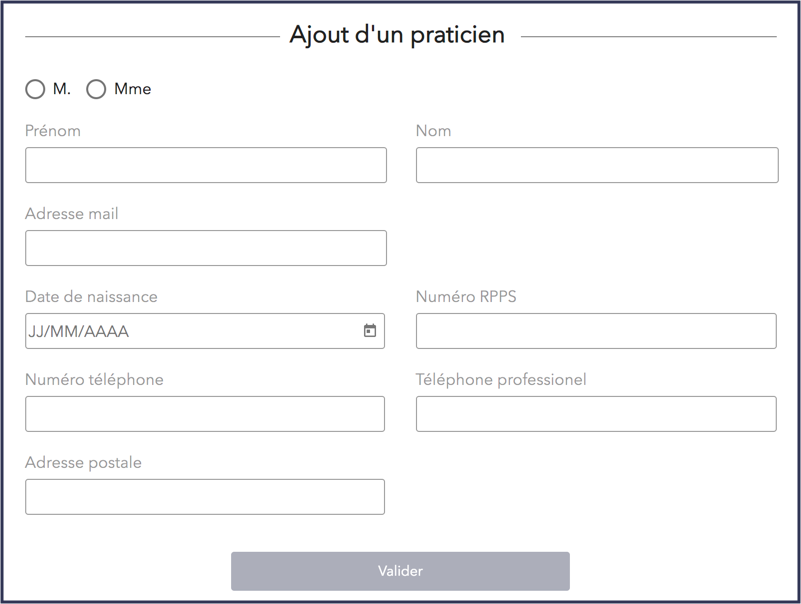This screenshot has width=801, height=604.
Task: Click the Adresse mail input box
Action: pos(206,248)
